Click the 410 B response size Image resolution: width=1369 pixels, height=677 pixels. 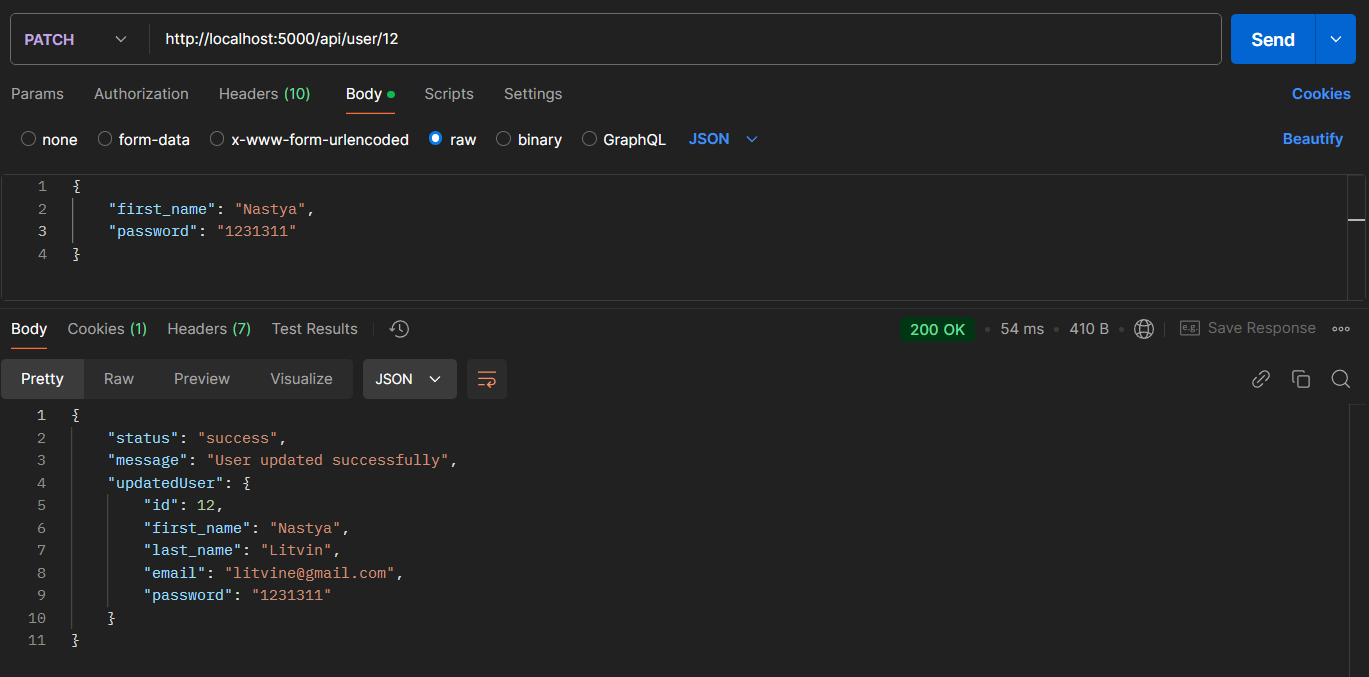tap(1089, 329)
